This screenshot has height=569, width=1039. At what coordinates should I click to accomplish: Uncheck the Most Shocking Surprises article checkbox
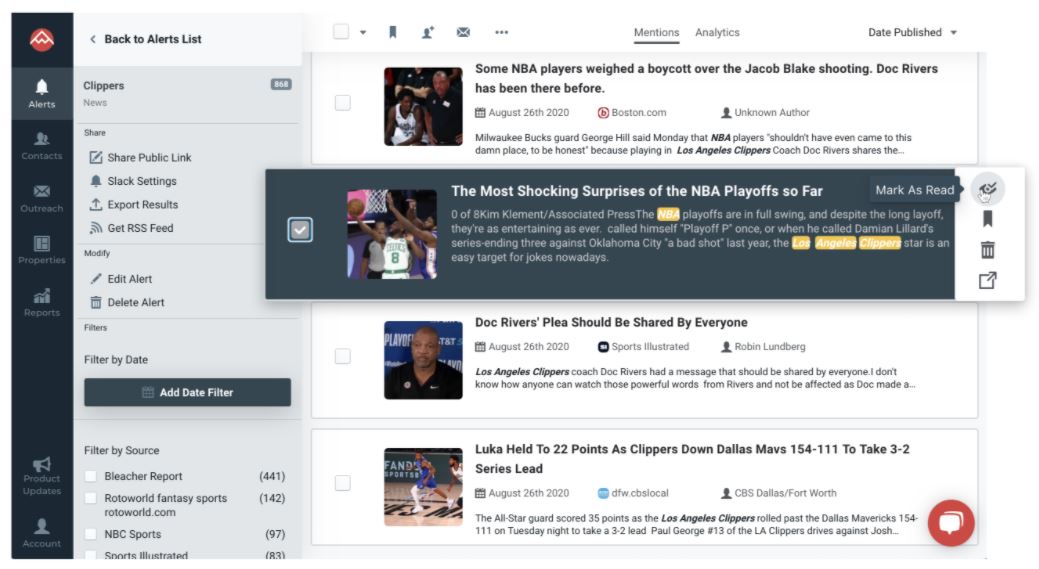coord(300,230)
